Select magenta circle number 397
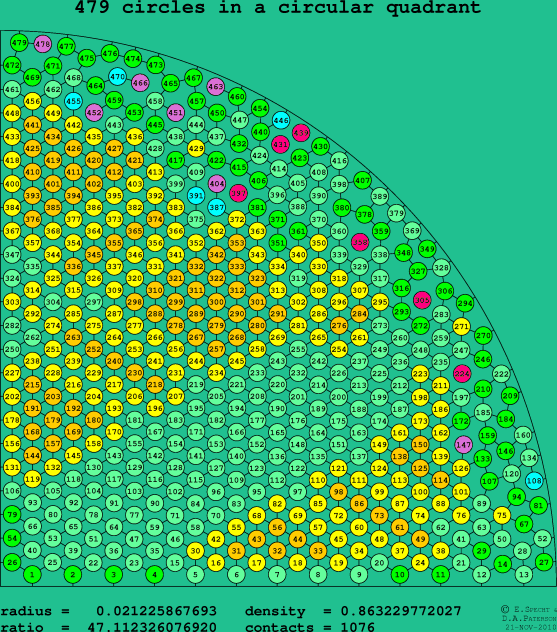The image size is (557, 632). (238, 193)
